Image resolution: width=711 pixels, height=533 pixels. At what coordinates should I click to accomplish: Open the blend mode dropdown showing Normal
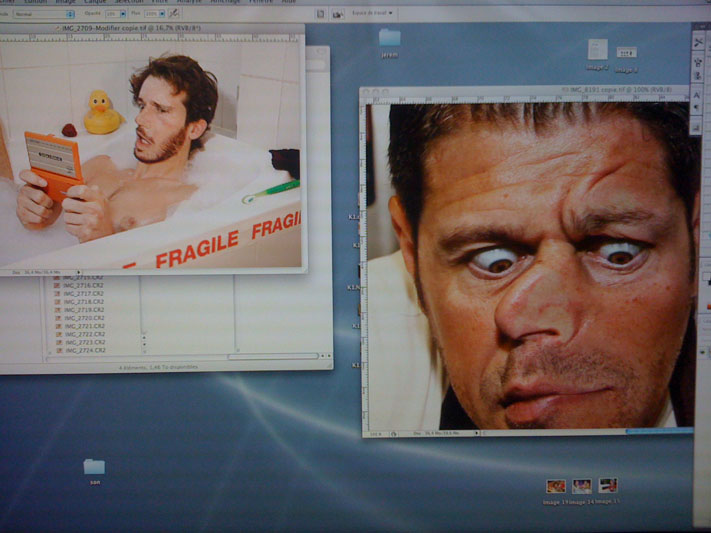pyautogui.click(x=44, y=14)
